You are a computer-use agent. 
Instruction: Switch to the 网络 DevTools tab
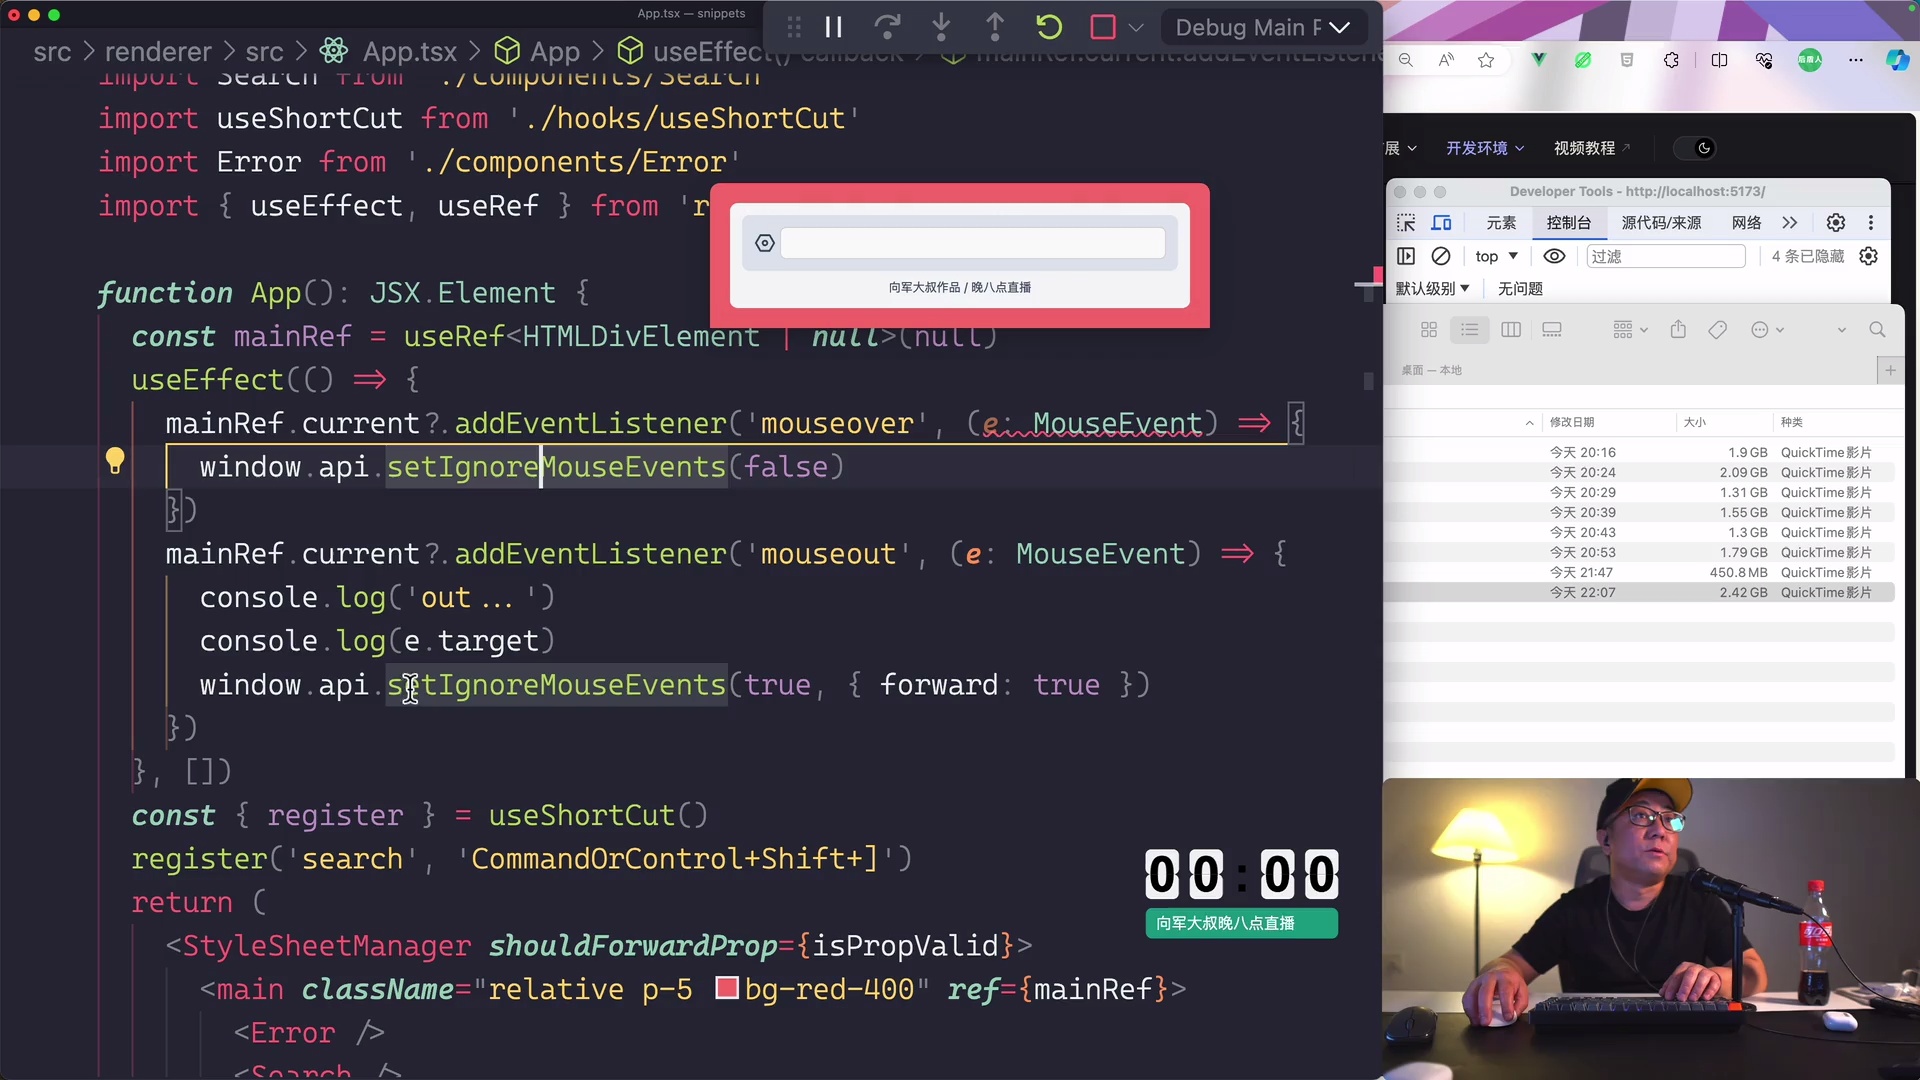coord(1745,223)
